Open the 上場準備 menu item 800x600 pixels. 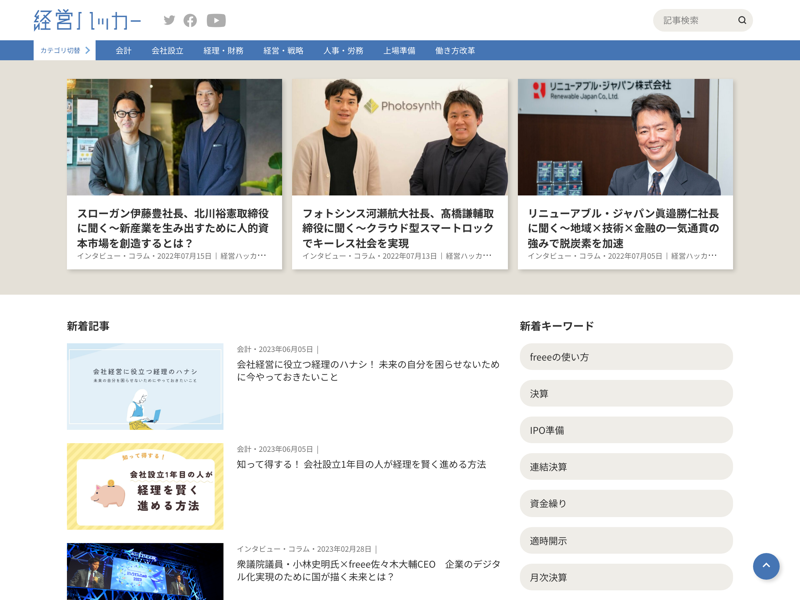tap(399, 51)
